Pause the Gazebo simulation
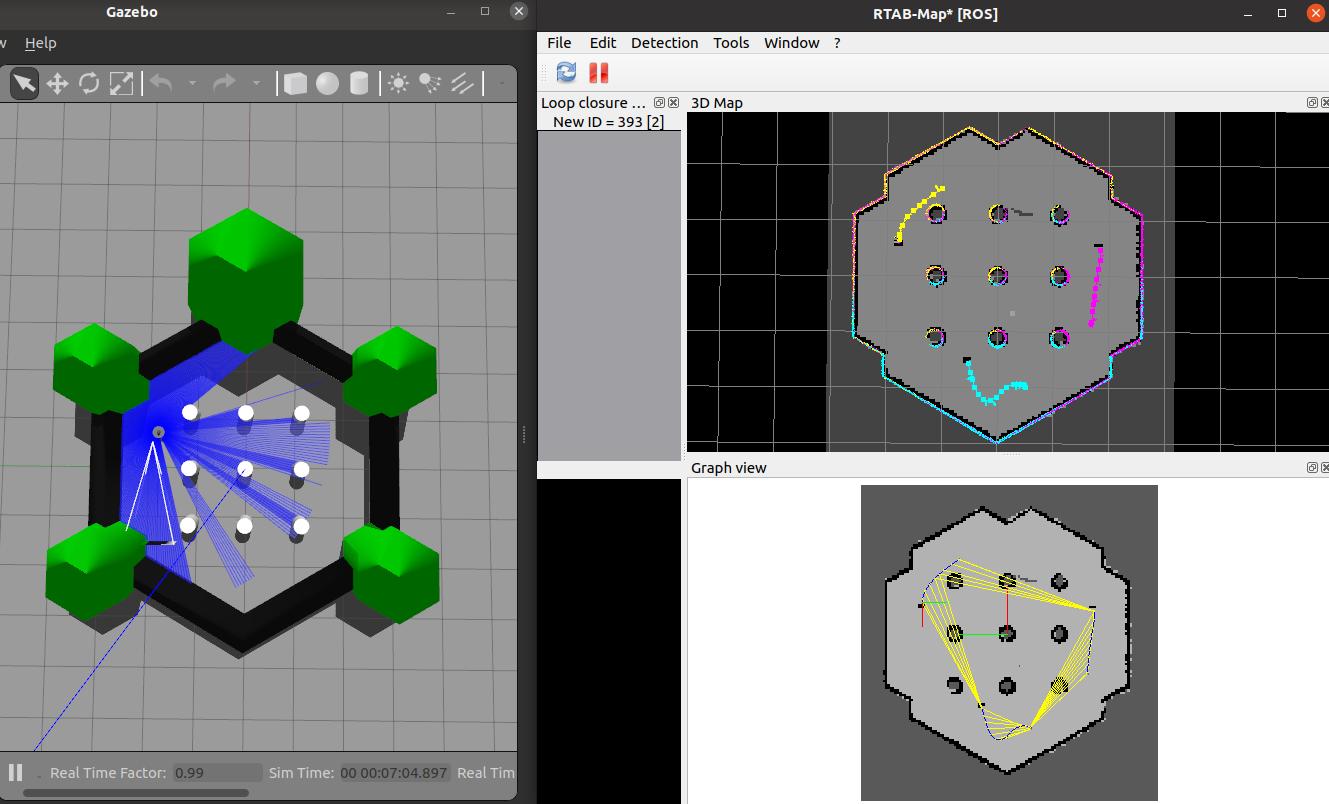Screen dimensions: 1329x804 15,772
